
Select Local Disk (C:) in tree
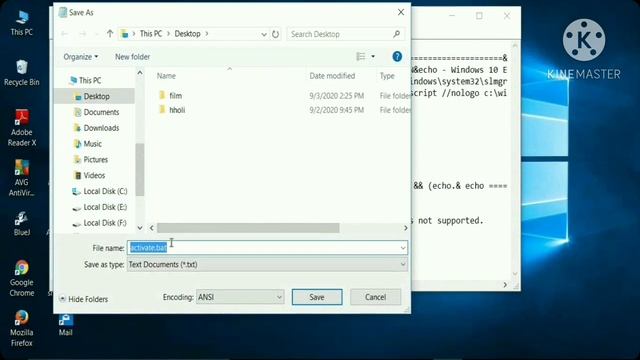pyautogui.click(x=105, y=191)
